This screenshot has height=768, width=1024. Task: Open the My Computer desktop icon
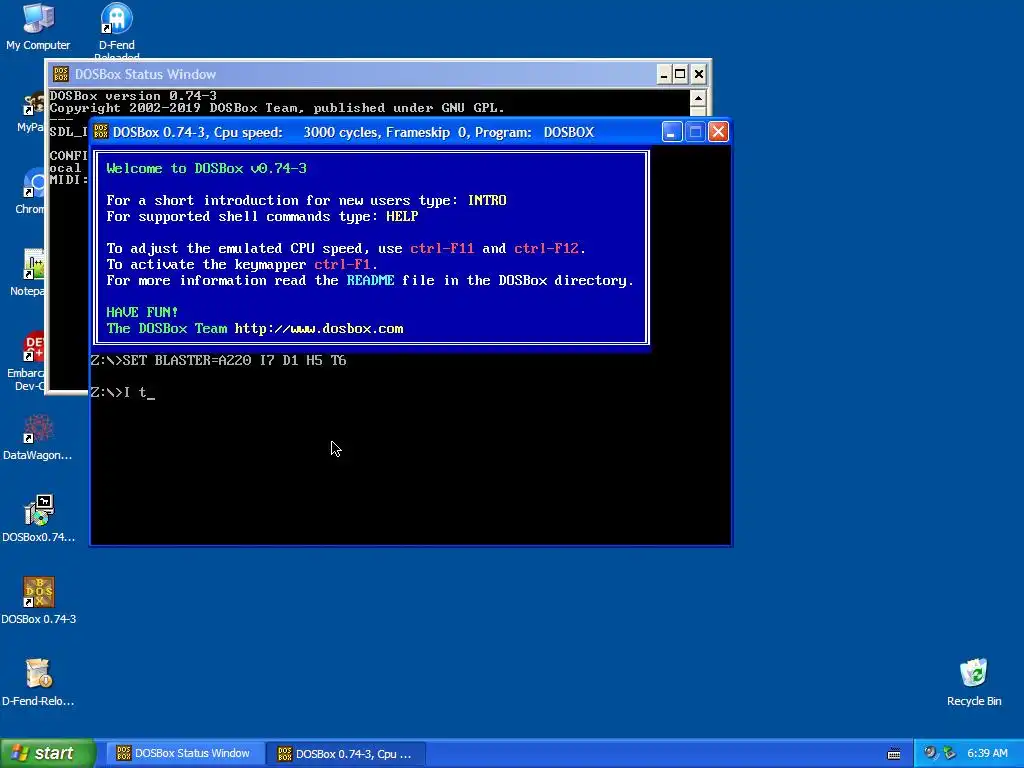[38, 27]
